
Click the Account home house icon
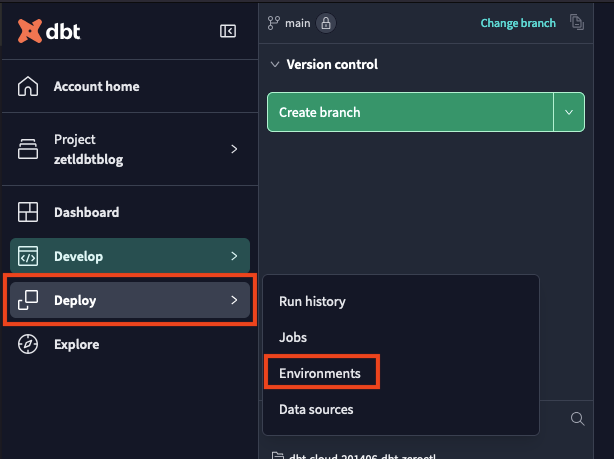point(28,86)
